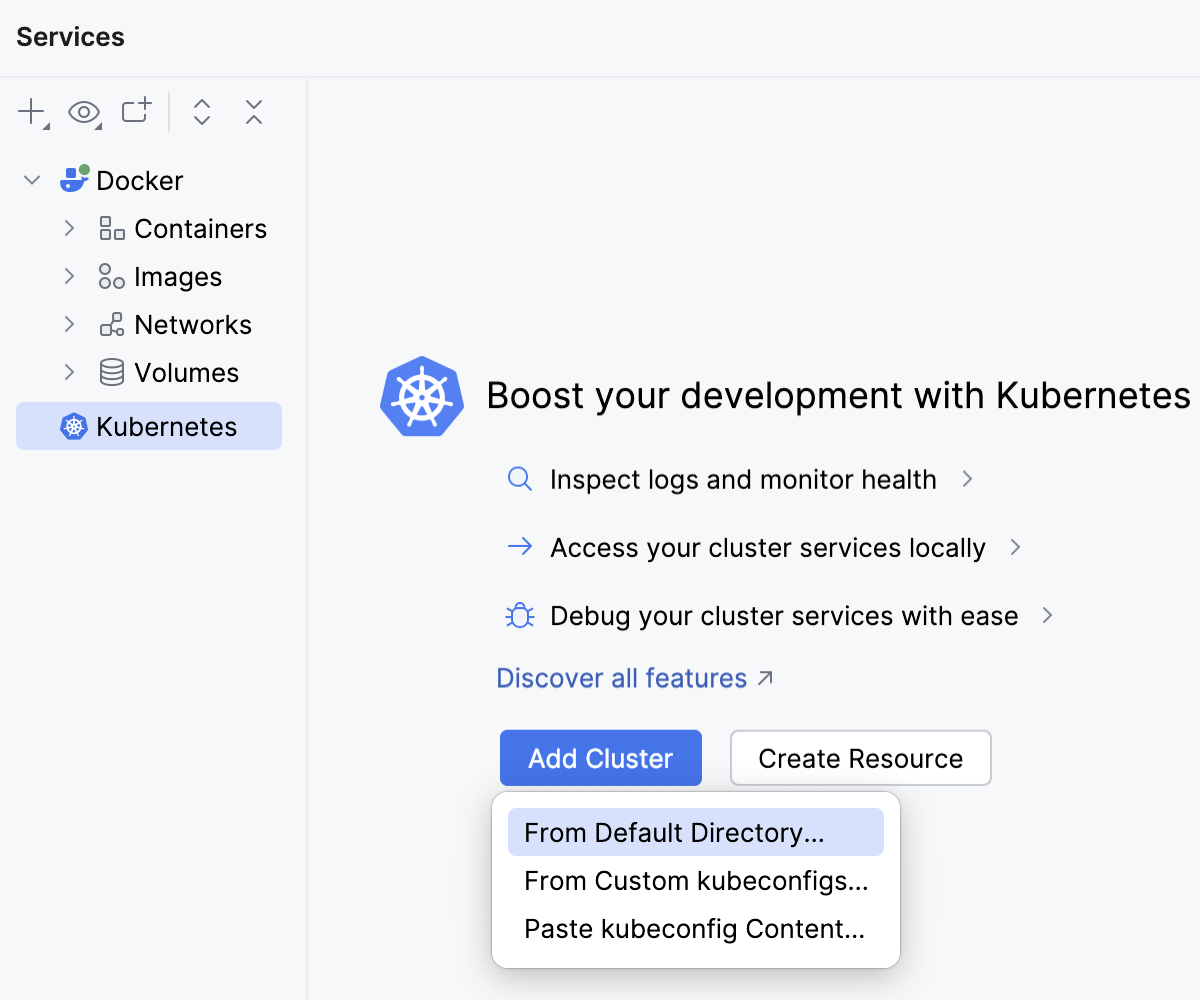Screen dimensions: 1200x1000
Task: Click the arrow icon beside Access your cluster
Action: coord(520,547)
